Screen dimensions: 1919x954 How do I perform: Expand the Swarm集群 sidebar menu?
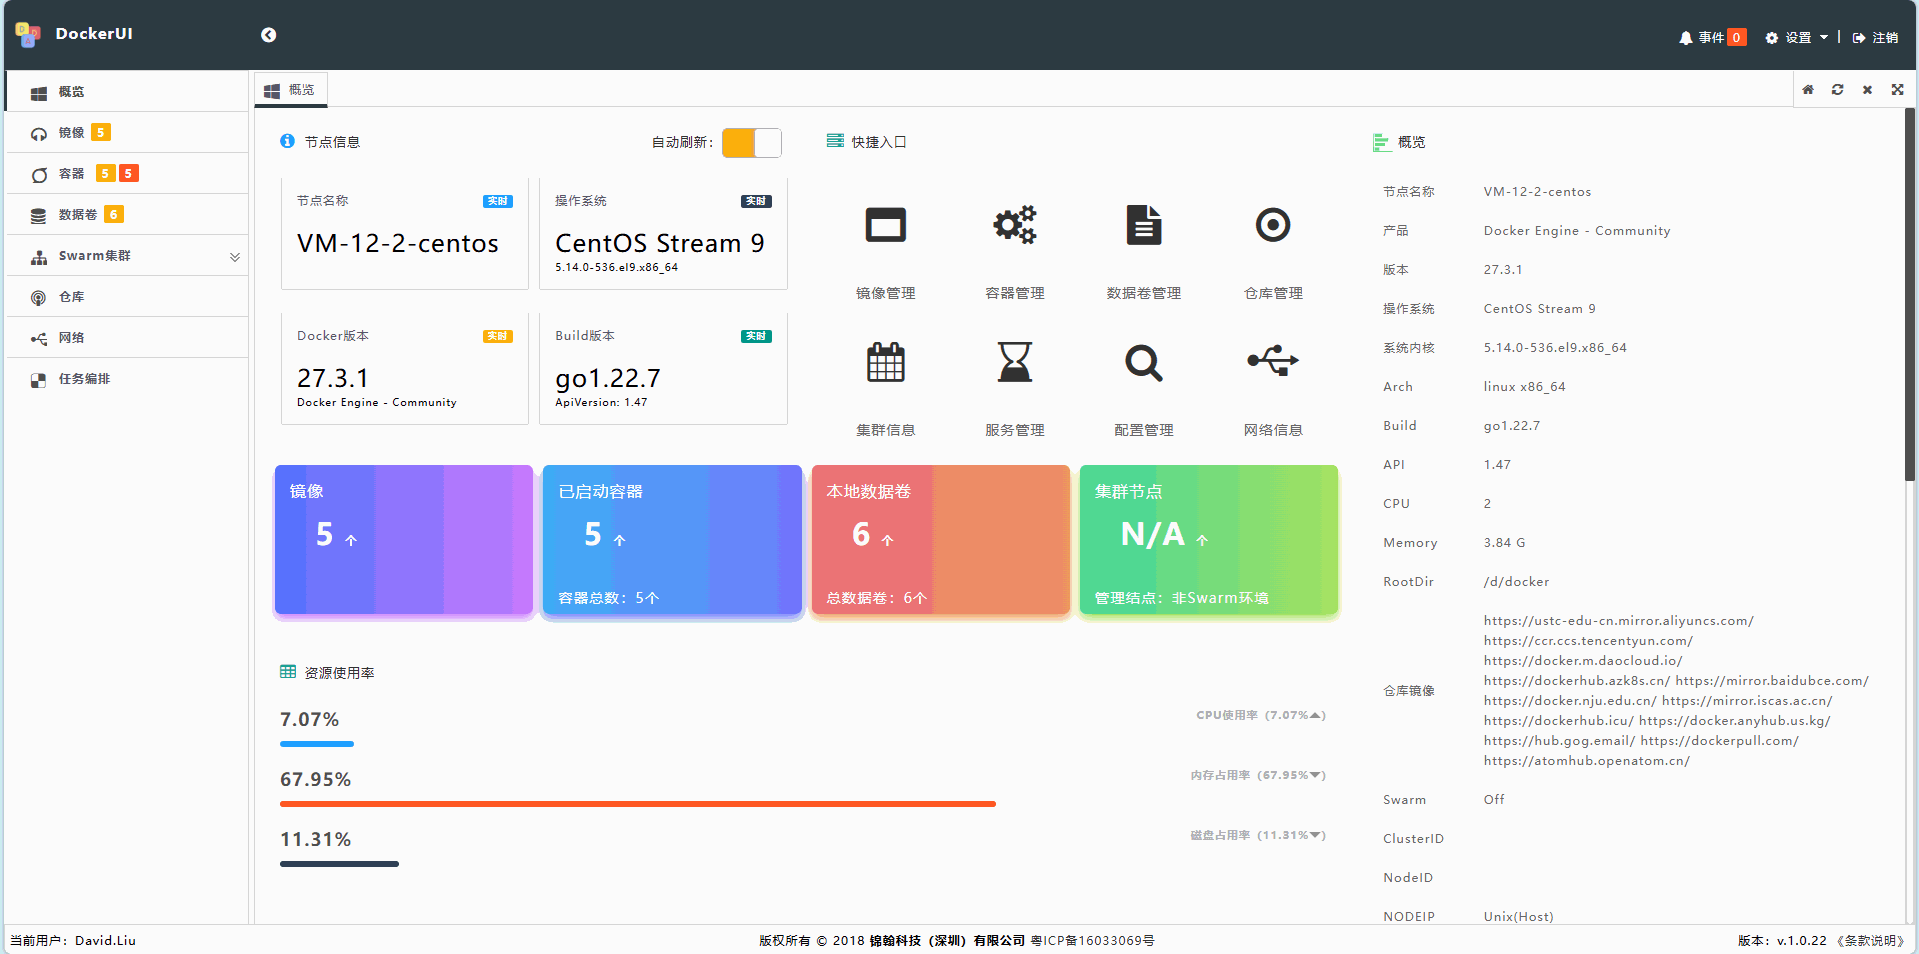[127, 256]
